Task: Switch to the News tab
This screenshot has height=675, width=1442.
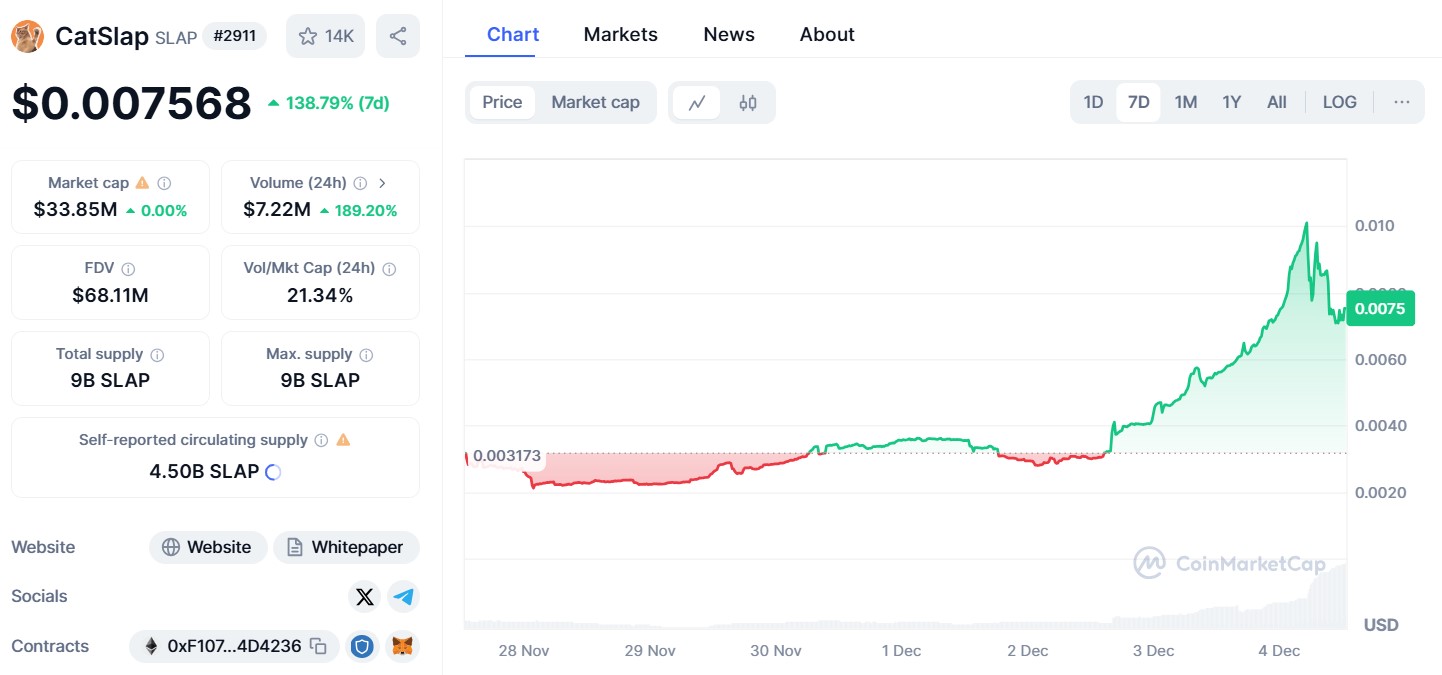Action: (x=729, y=35)
